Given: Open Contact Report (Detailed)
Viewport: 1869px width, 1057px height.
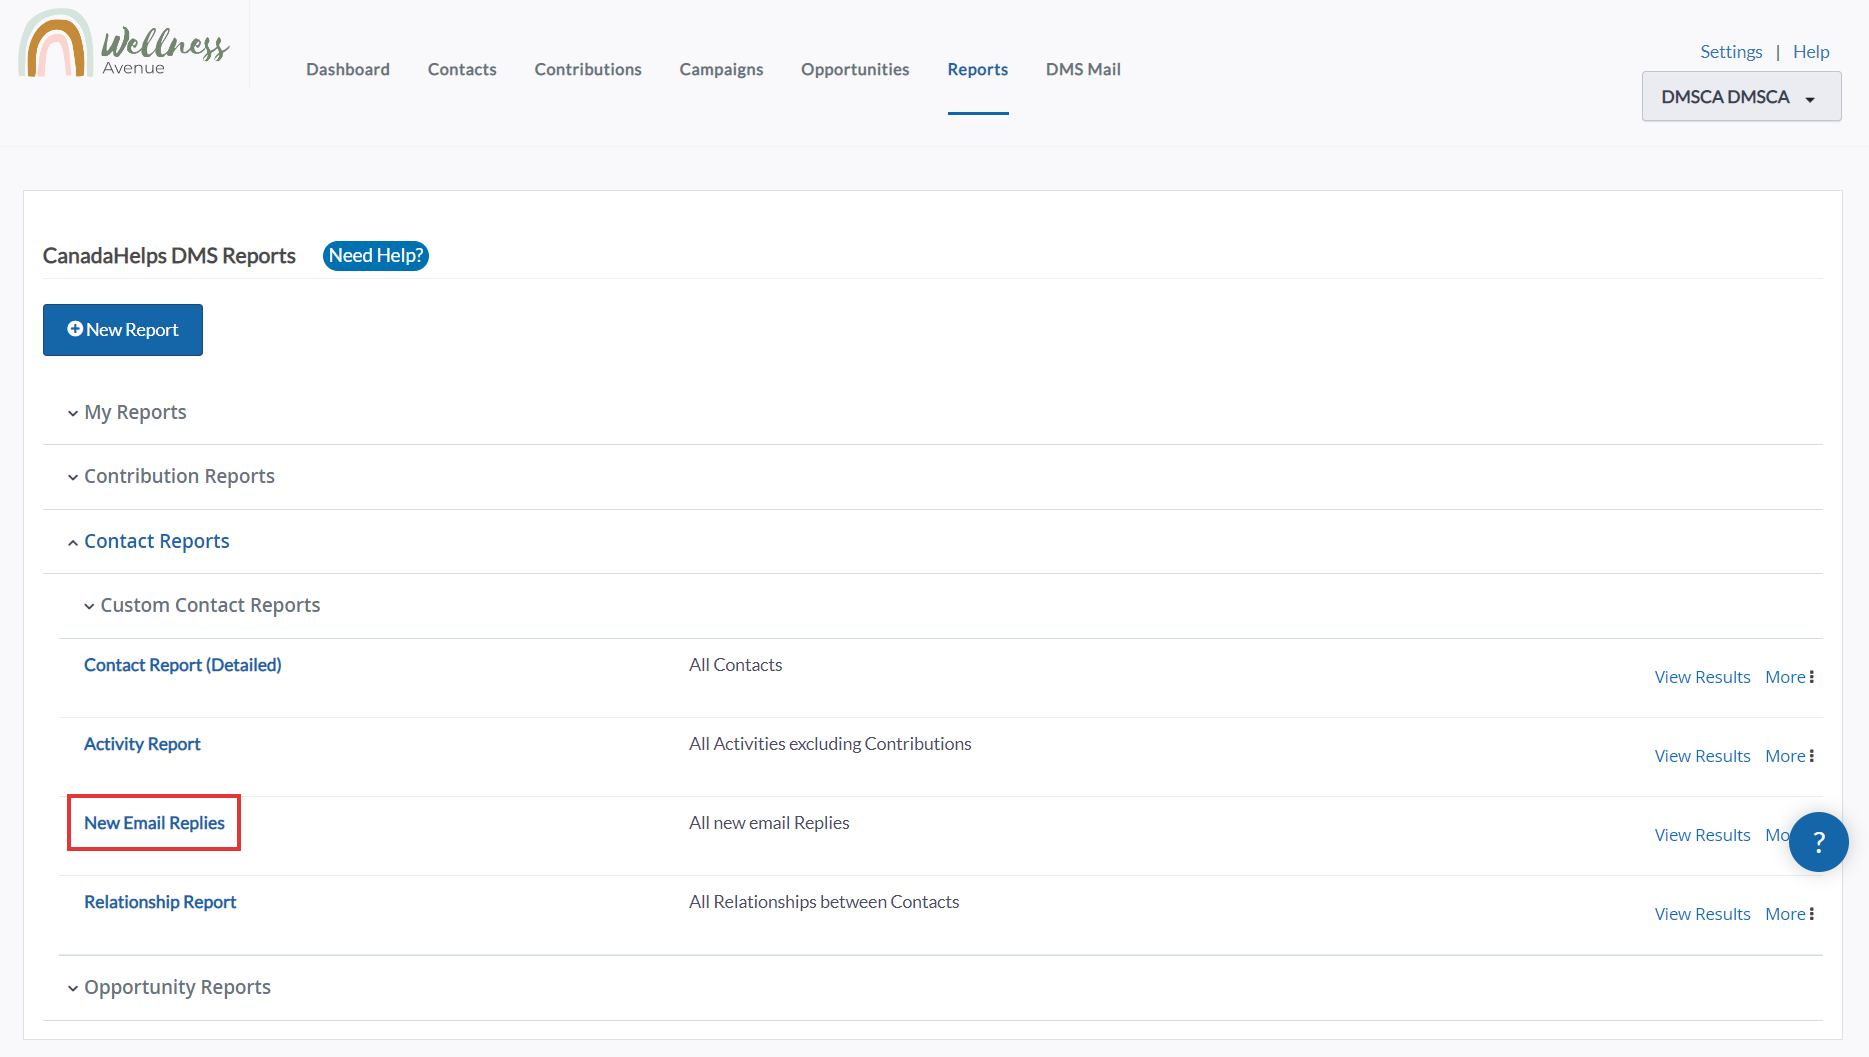Looking at the screenshot, I should [183, 665].
